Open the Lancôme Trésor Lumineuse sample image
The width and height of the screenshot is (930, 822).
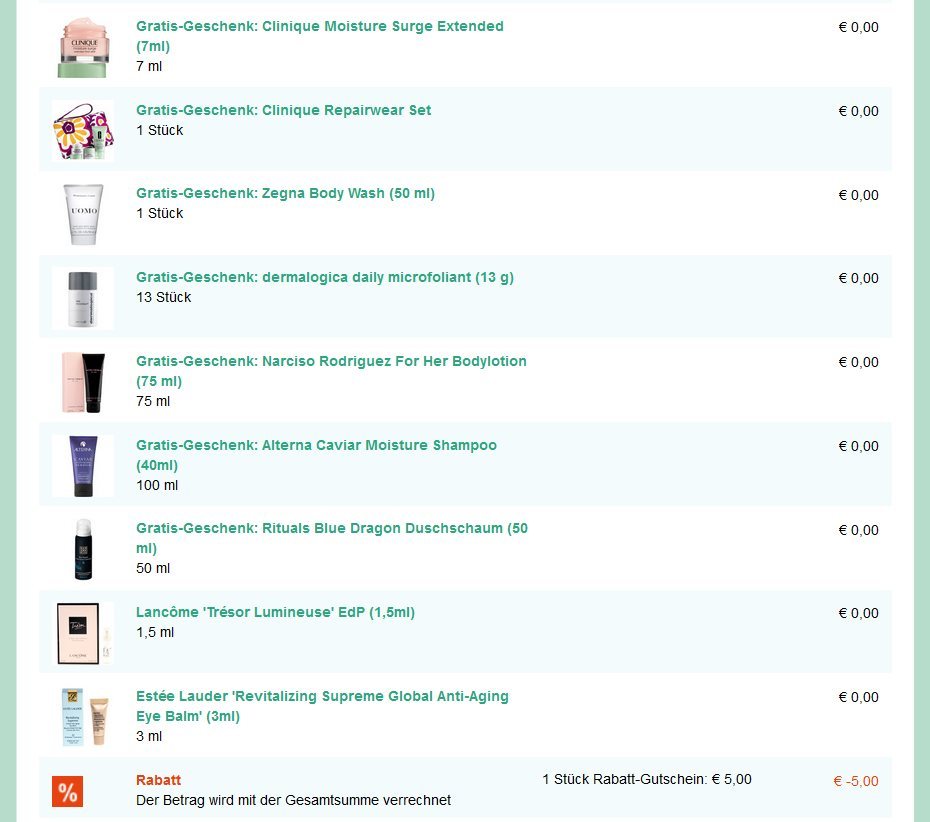tap(82, 633)
